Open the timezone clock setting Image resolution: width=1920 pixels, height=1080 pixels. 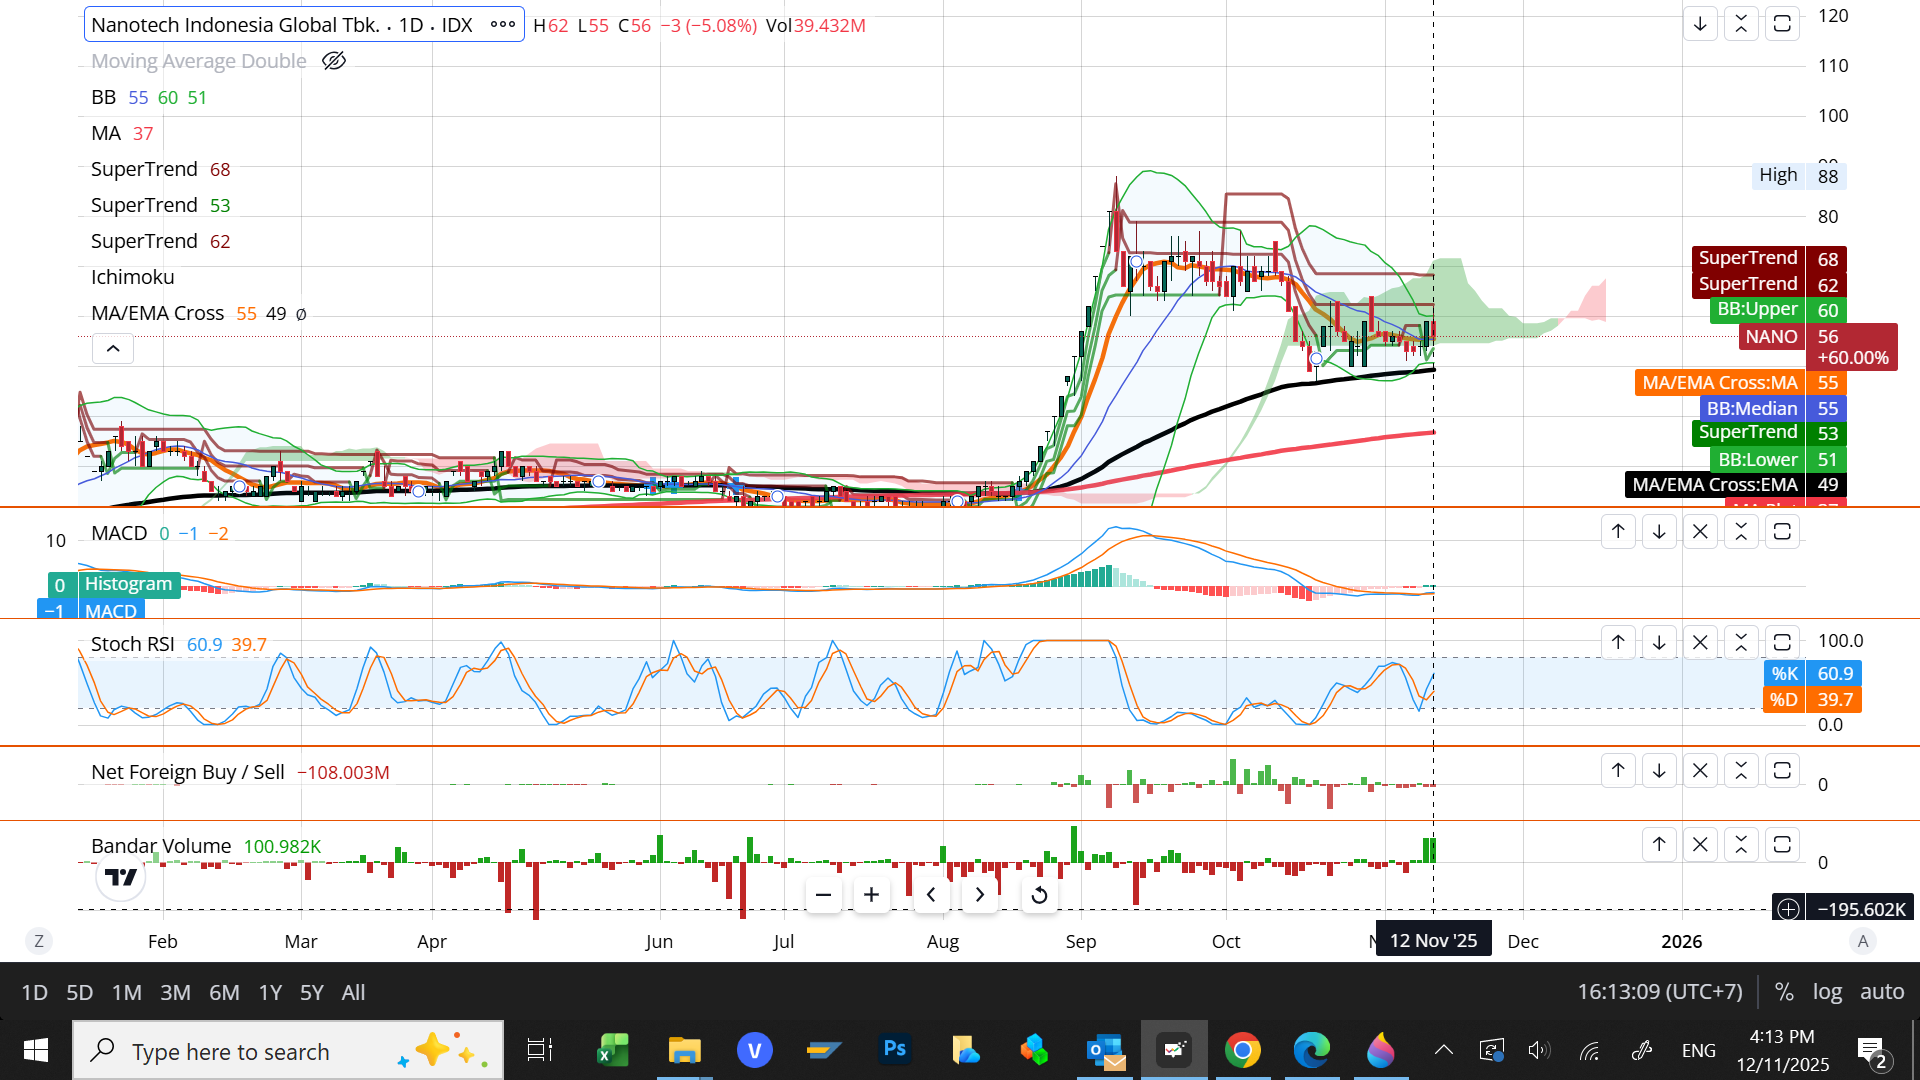[x=1659, y=992]
